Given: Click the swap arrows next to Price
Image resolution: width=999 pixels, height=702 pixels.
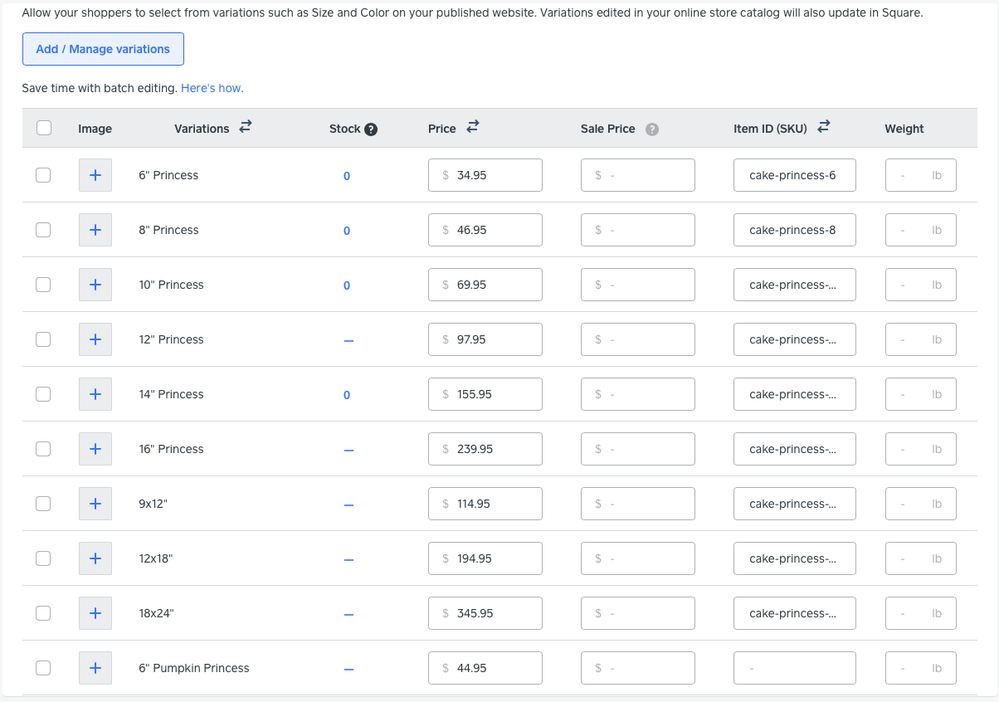Looking at the screenshot, I should pyautogui.click(x=473, y=127).
